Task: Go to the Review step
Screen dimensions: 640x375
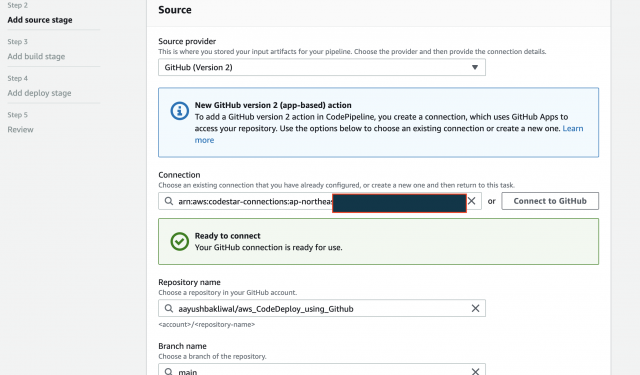Action: point(20,130)
